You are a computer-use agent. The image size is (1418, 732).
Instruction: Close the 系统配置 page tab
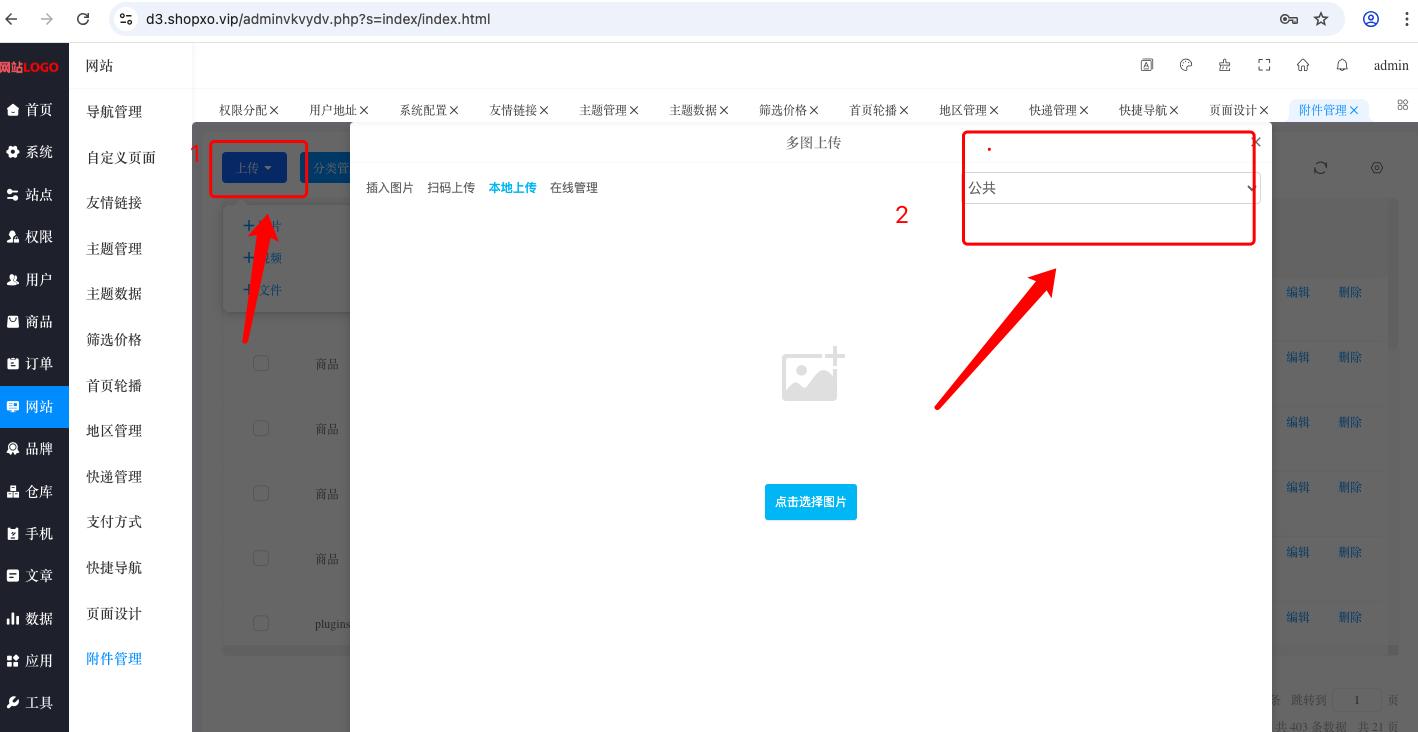coord(454,110)
